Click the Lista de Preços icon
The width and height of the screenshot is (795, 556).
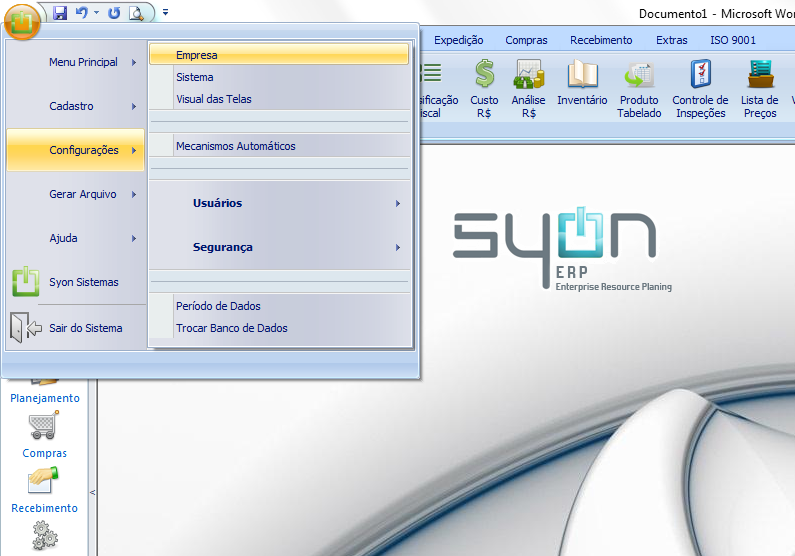(x=760, y=75)
